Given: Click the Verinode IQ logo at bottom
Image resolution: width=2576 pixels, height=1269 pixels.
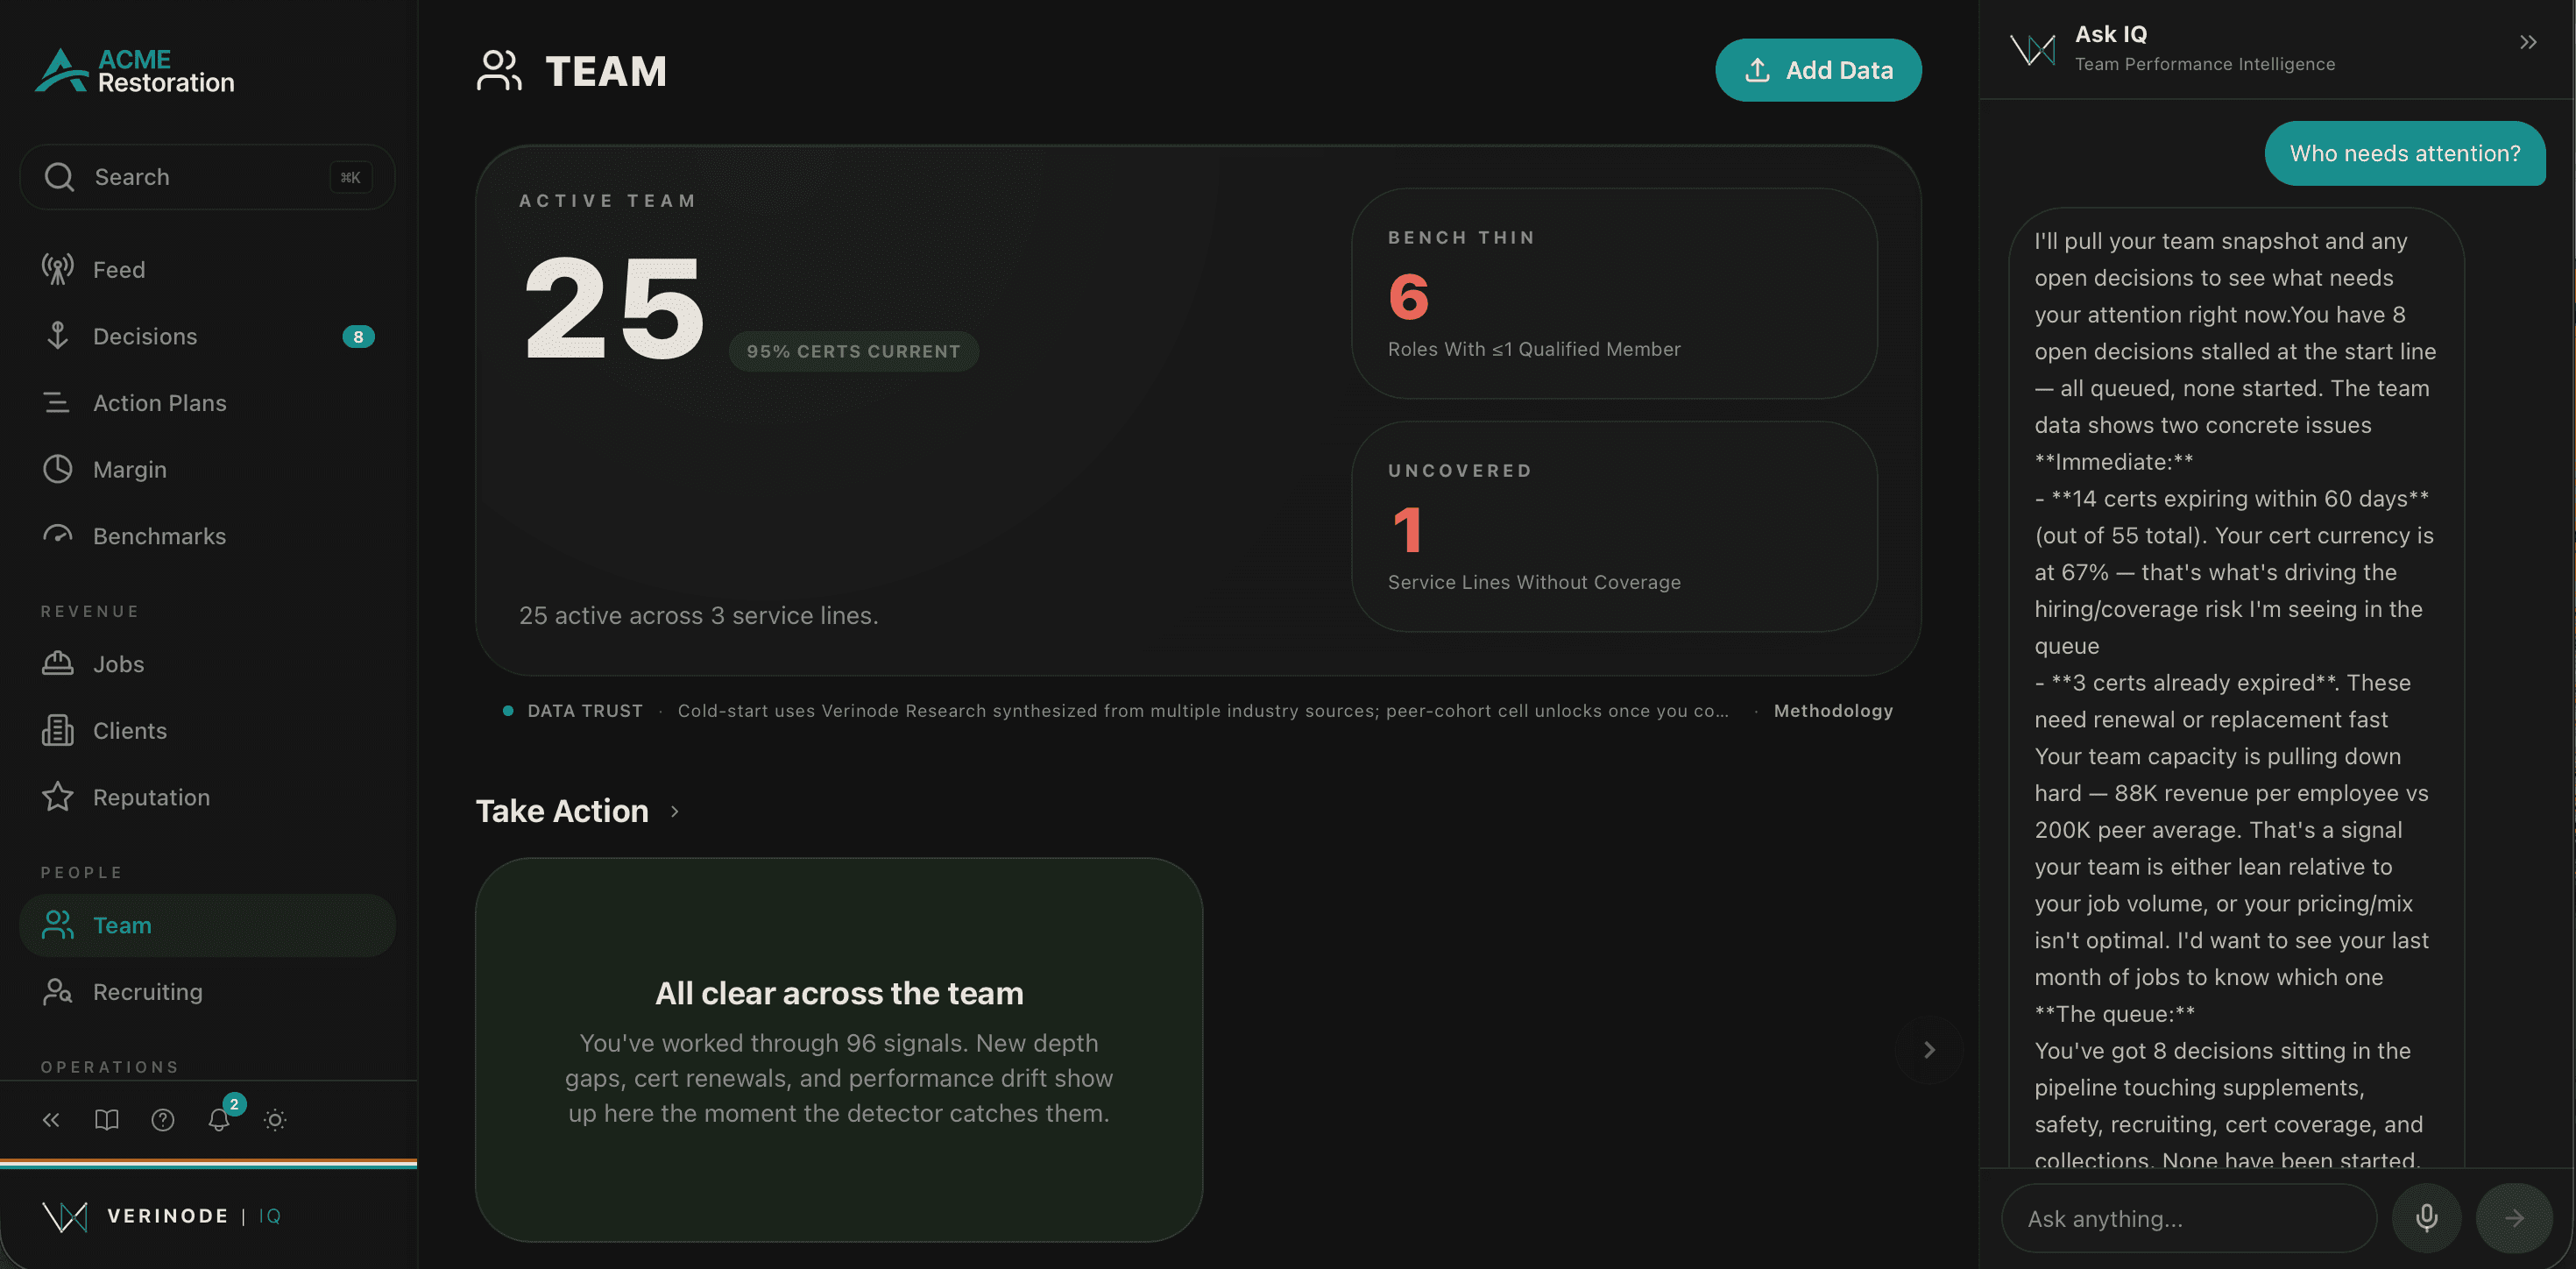Looking at the screenshot, I should [x=162, y=1215].
